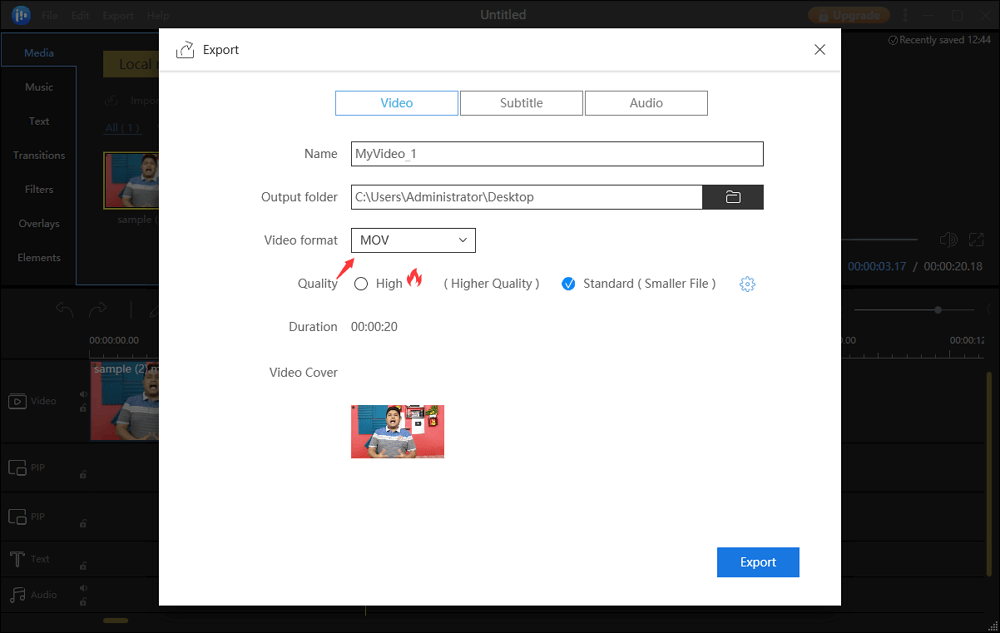The image size is (1000, 633).
Task: Click the blue Export button
Action: click(758, 562)
